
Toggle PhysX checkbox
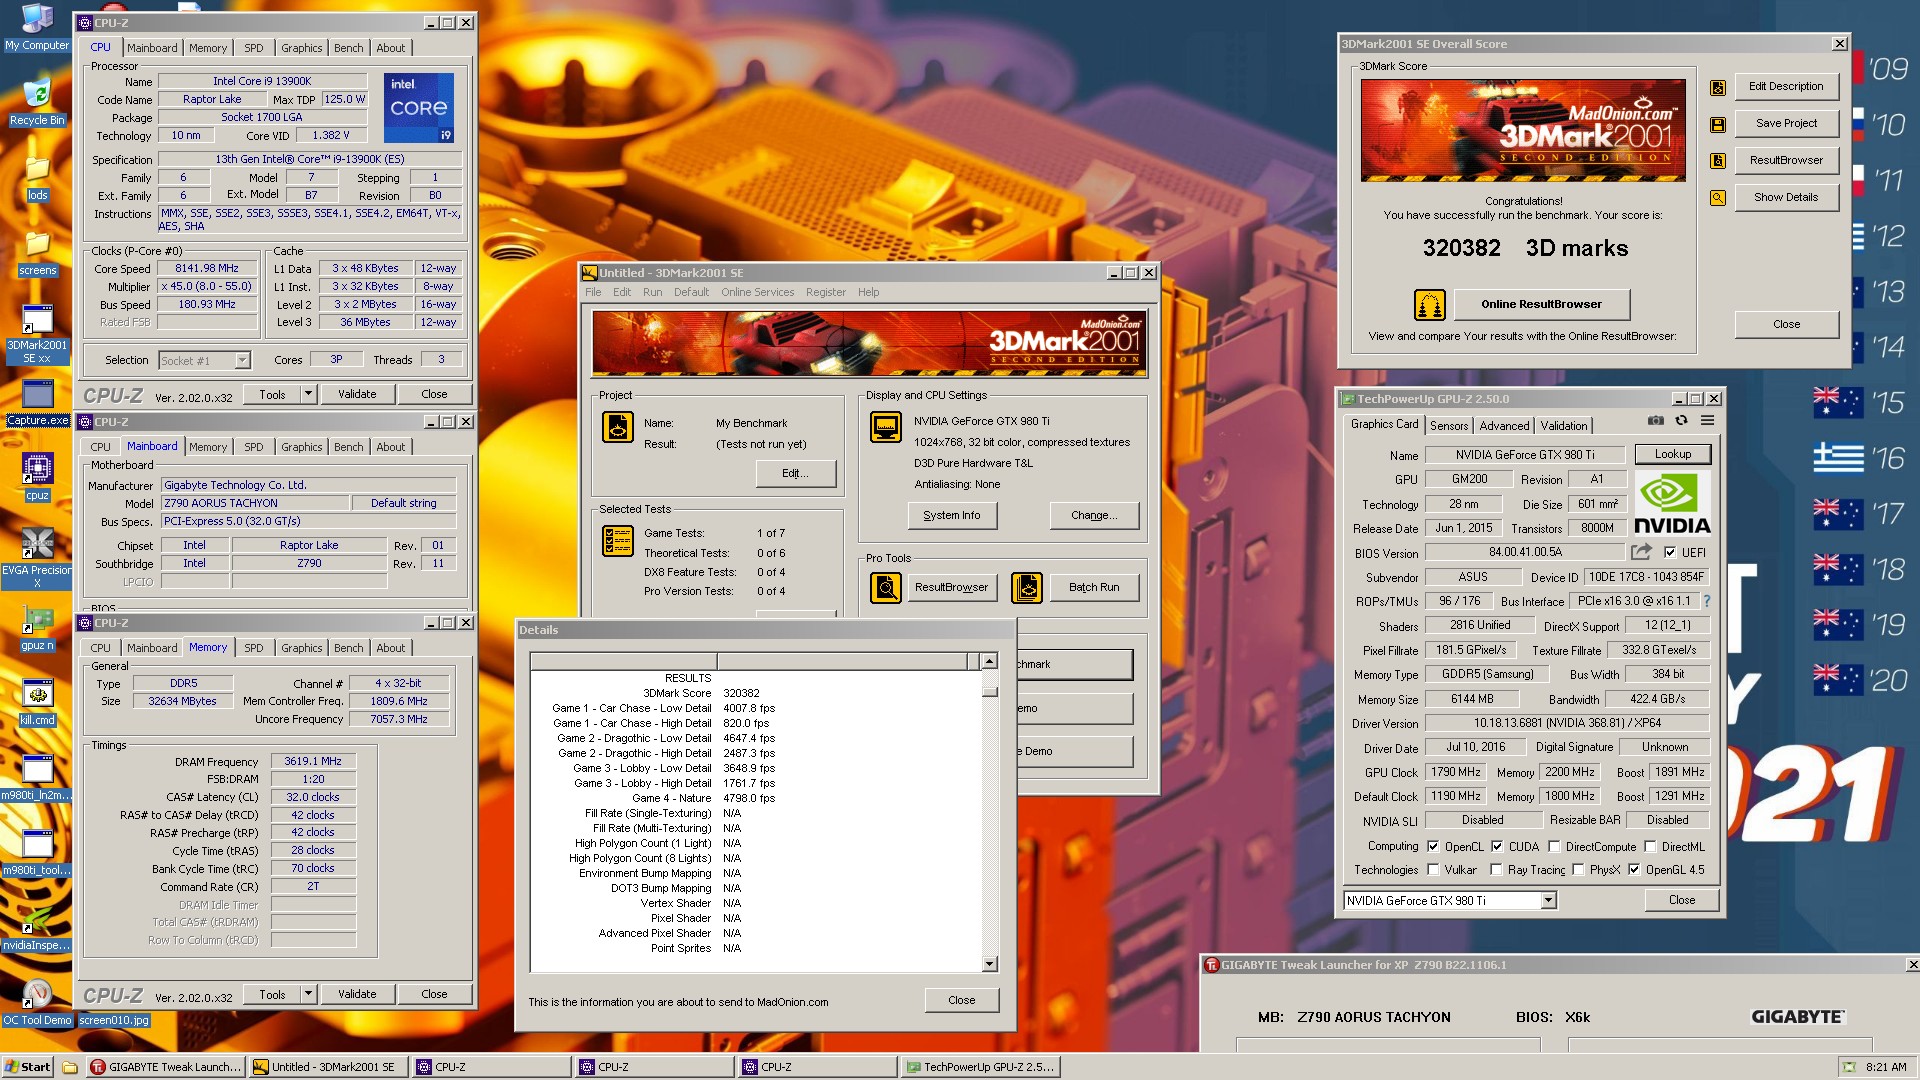coord(1578,870)
